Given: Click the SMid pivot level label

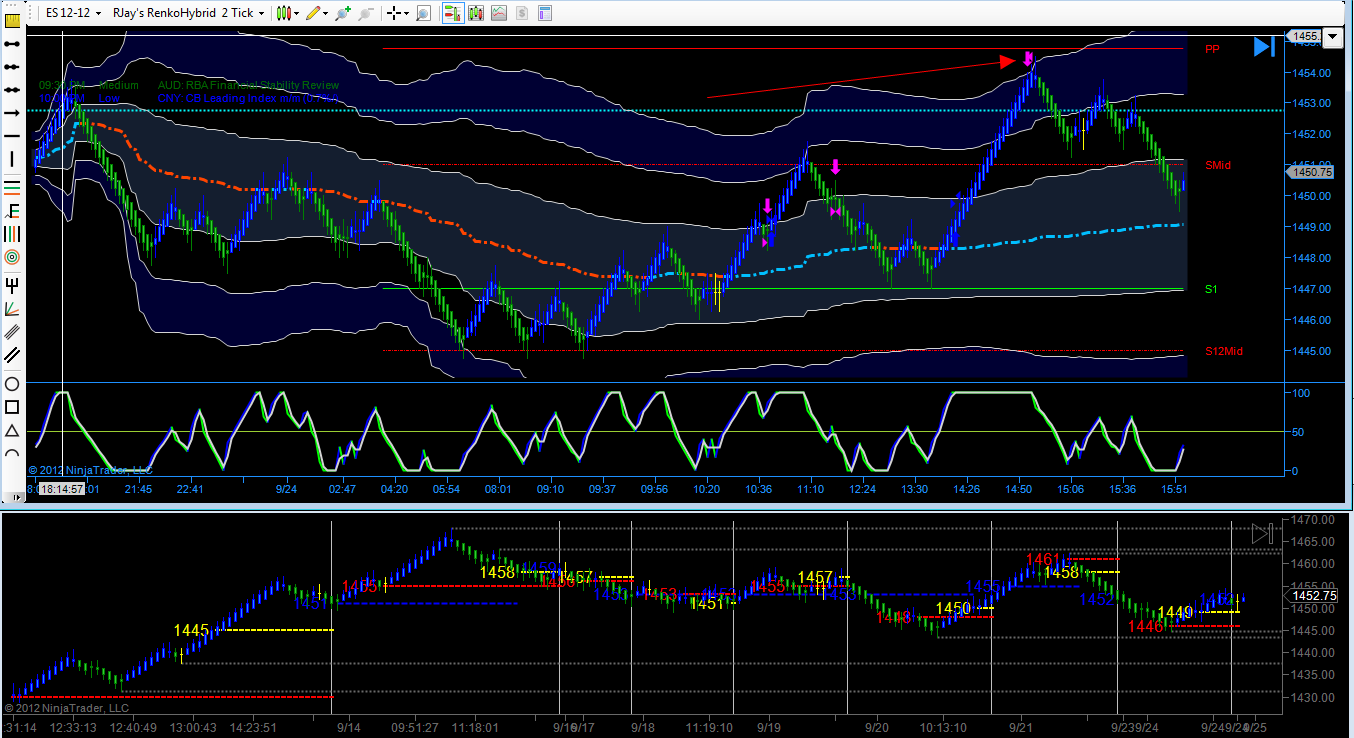Looking at the screenshot, I should 1217,165.
